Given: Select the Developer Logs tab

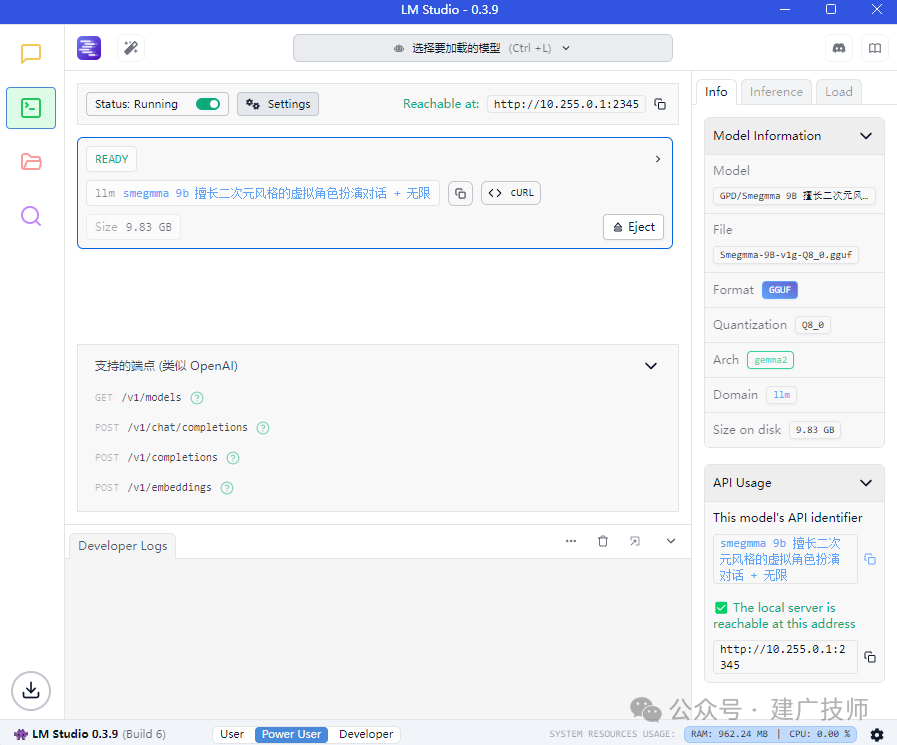Looking at the screenshot, I should 123,546.
